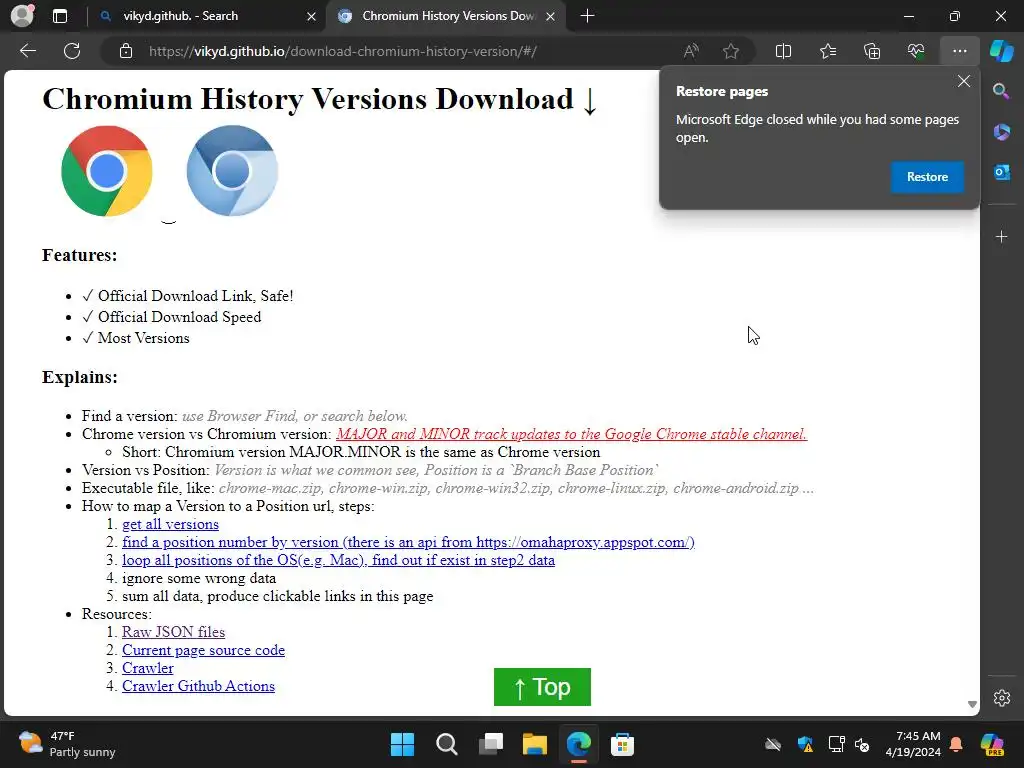Open Raw JSON files link
1024x768 pixels.
click(173, 632)
